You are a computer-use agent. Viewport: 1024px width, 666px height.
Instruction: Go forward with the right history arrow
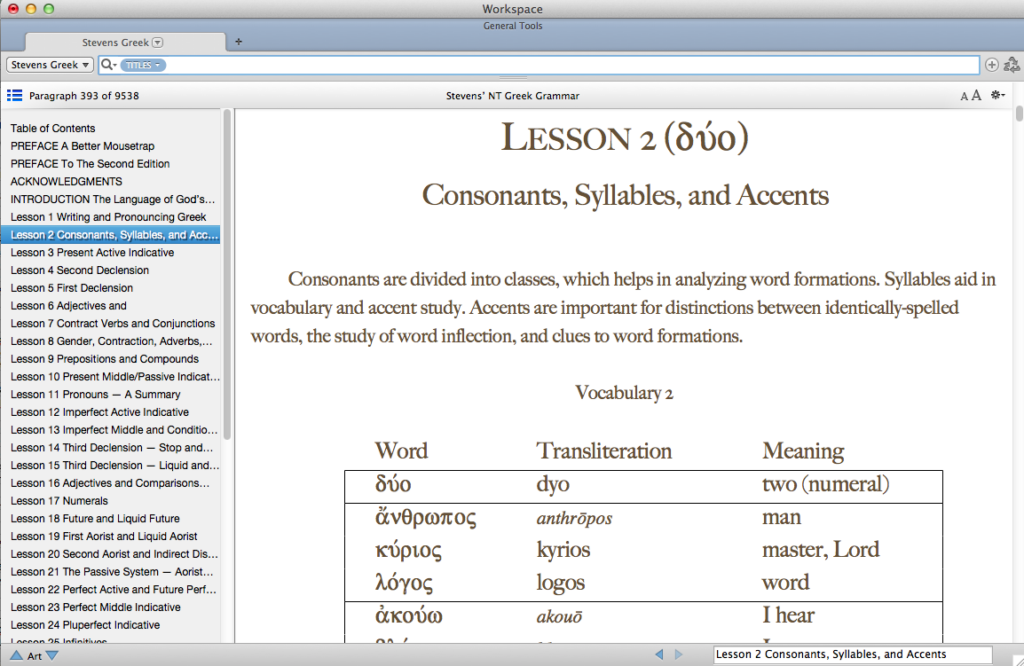(679, 654)
